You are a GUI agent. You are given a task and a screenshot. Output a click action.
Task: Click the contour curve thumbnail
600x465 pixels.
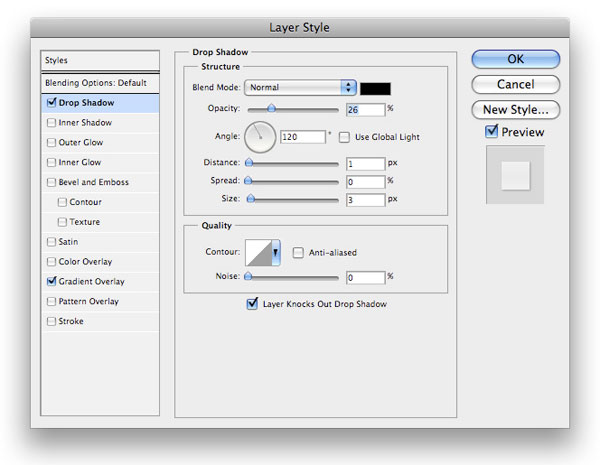258,253
